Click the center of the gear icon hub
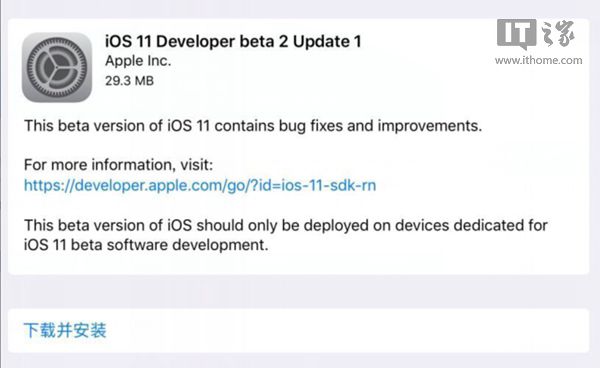The height and width of the screenshot is (368, 600). 57,67
